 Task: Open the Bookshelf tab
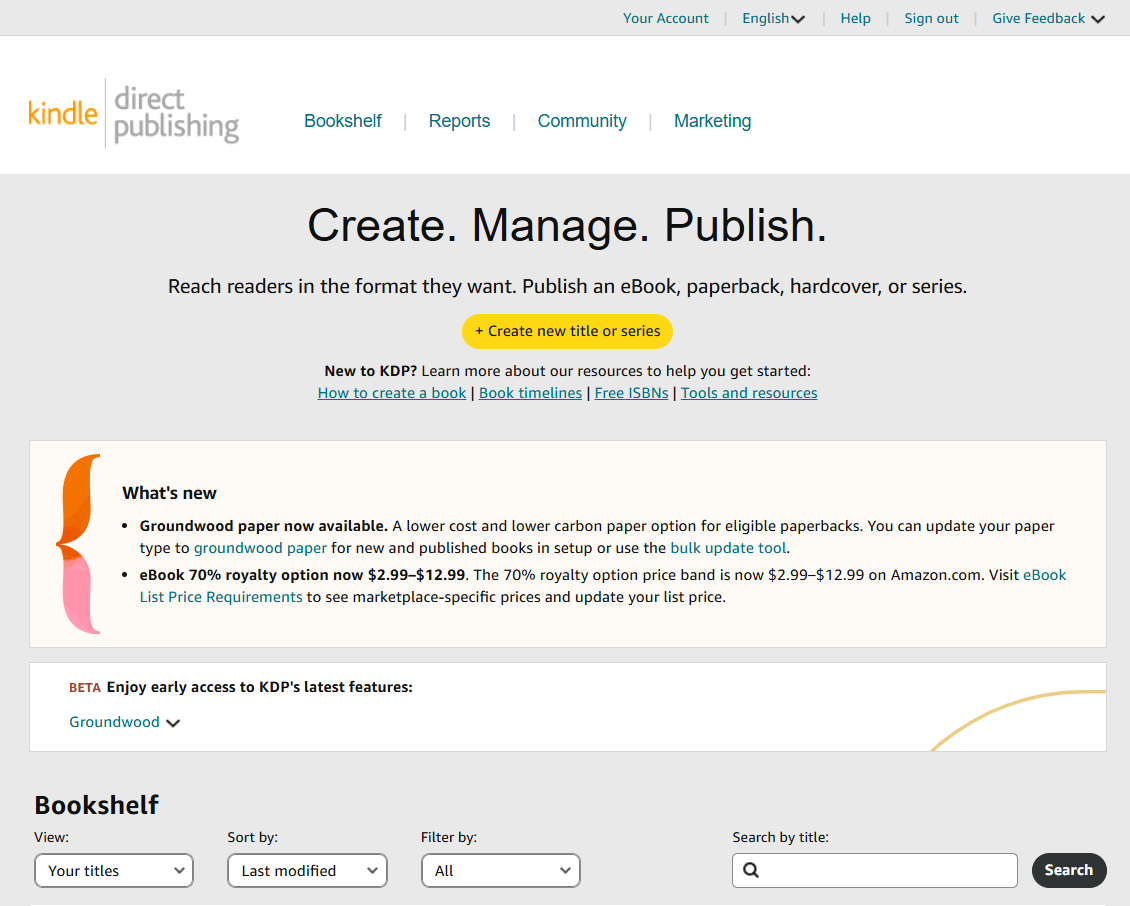(x=342, y=121)
